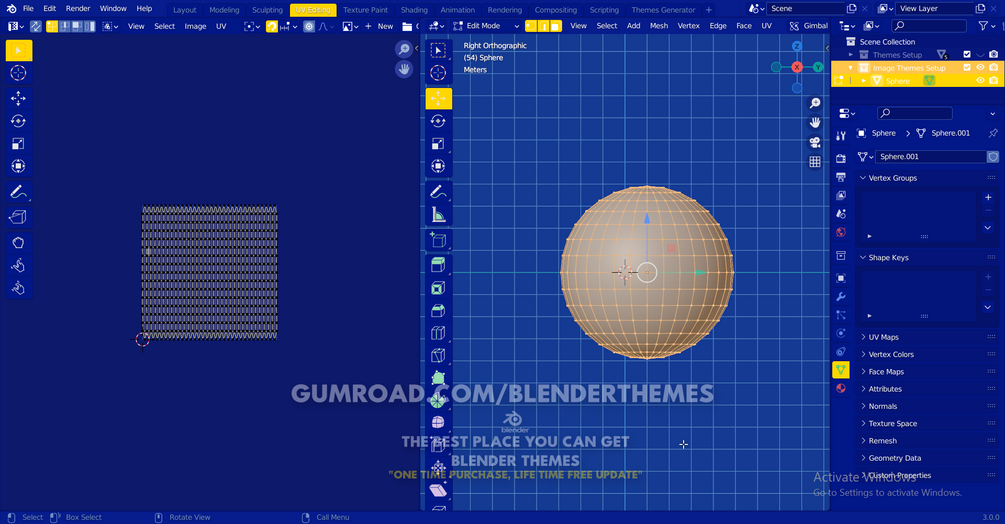
Task: Hide Image Themes Setup with eye icon
Action: pyautogui.click(x=980, y=67)
